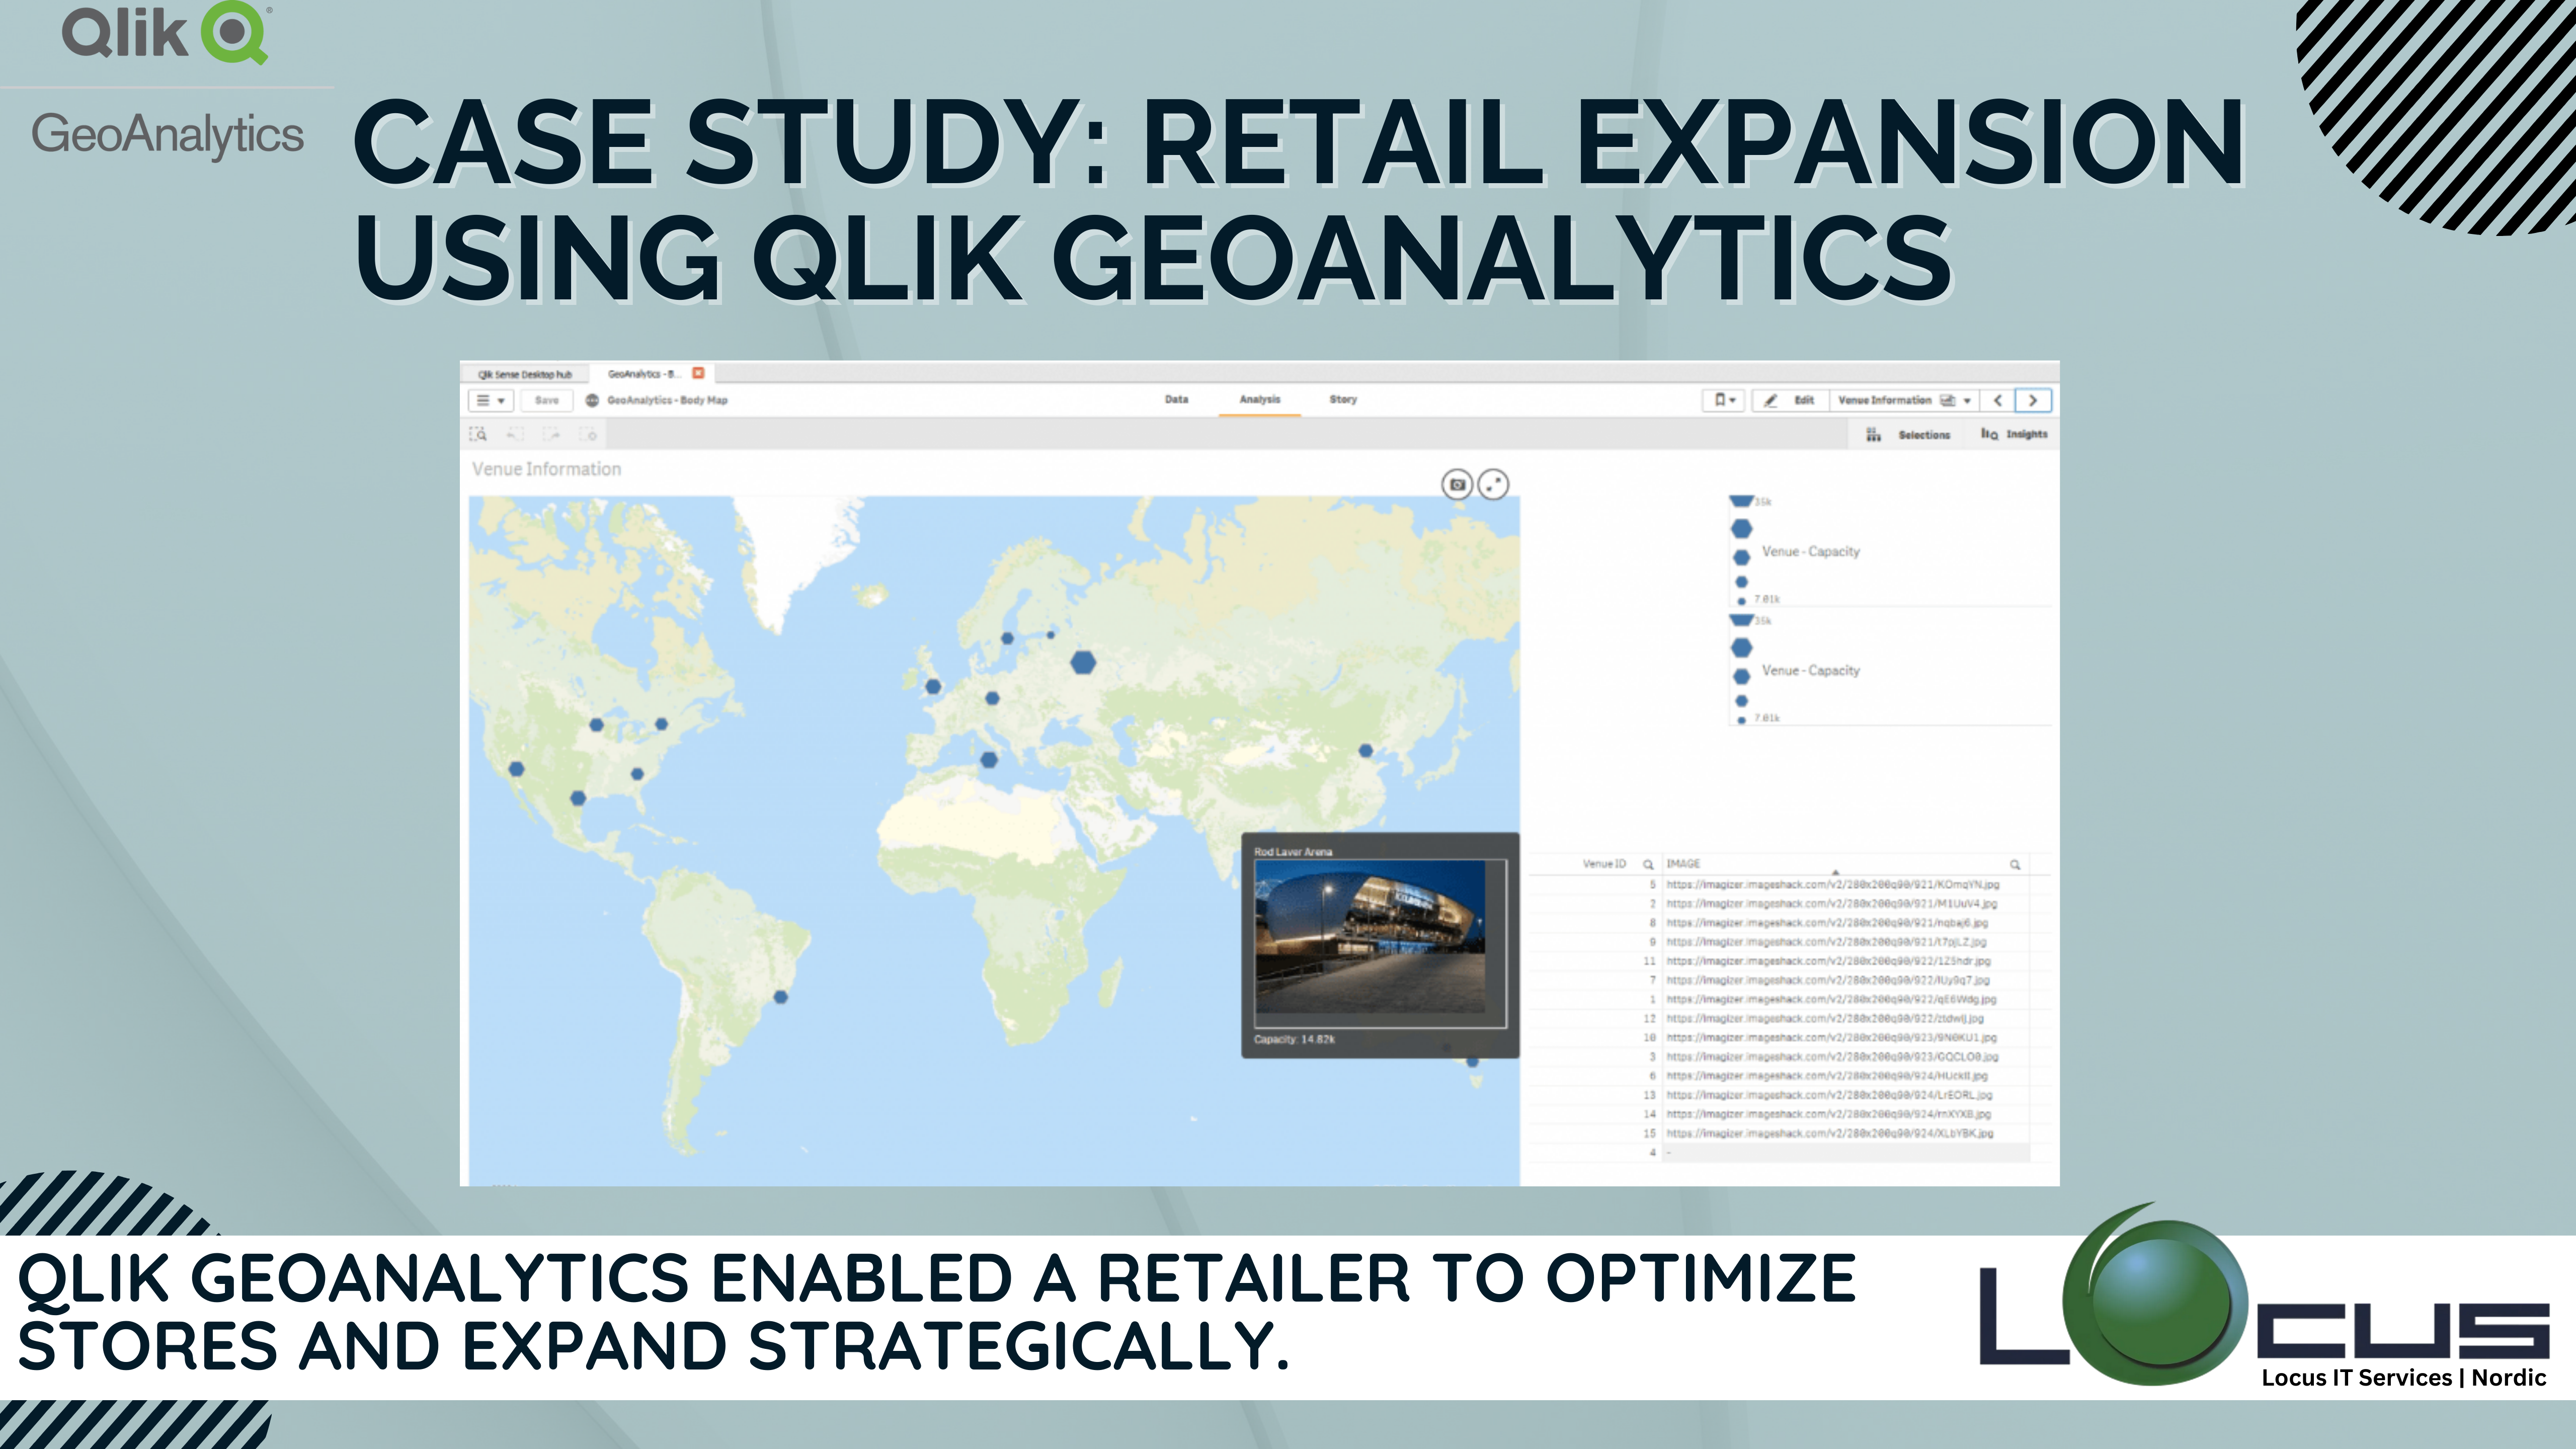This screenshot has height=1449, width=2576.
Task: Switch to the Data tab
Action: point(1176,399)
